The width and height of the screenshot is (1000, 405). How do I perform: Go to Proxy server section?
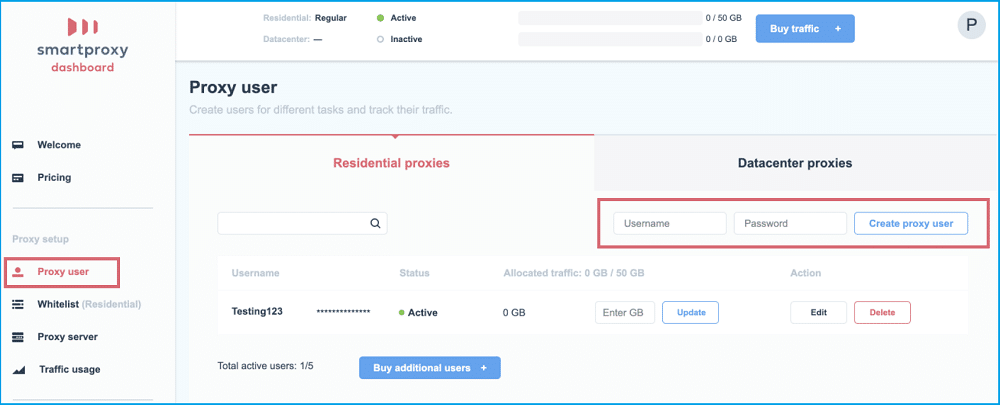coord(68,337)
